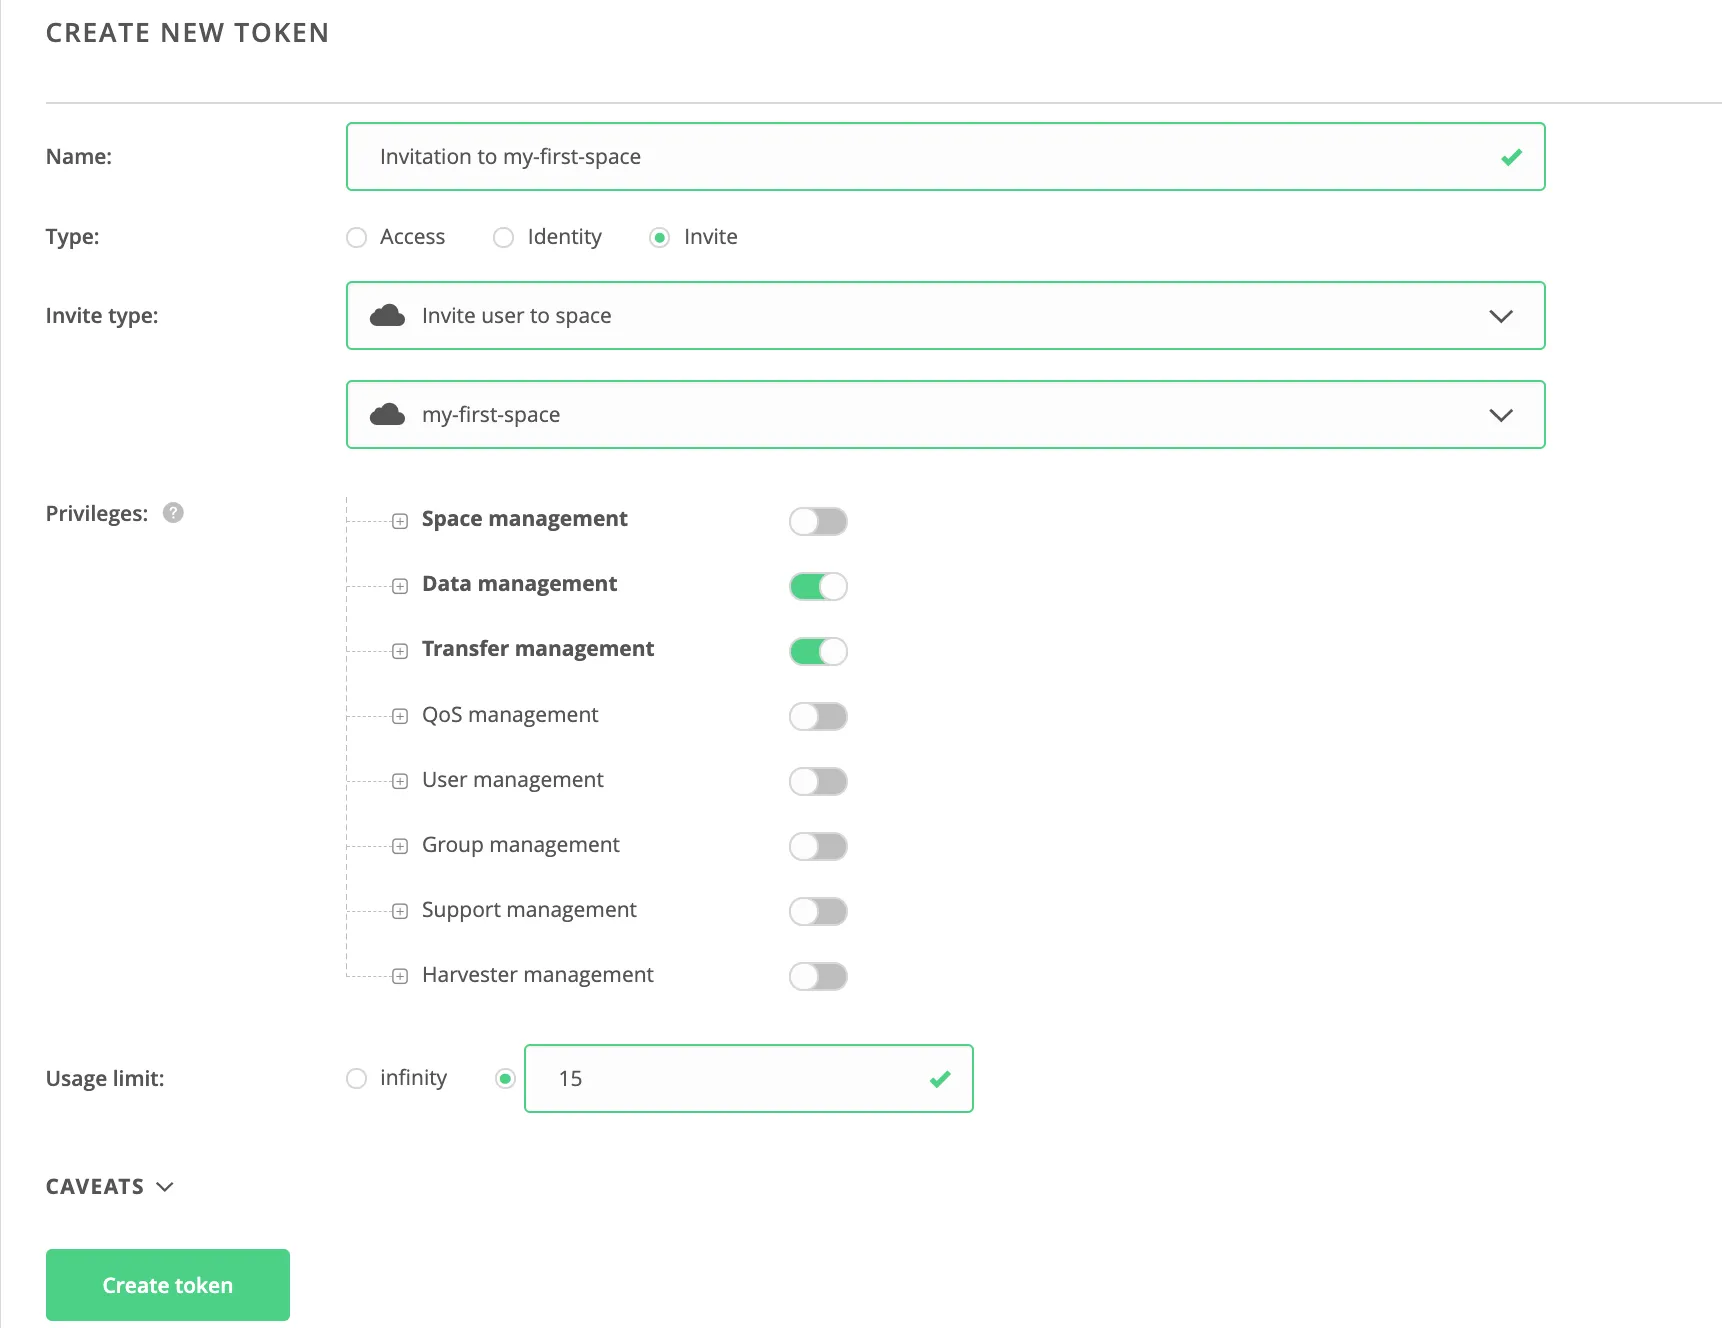Expand the Caveats section
Screen dimensions: 1722x1328
(x=165, y=1187)
